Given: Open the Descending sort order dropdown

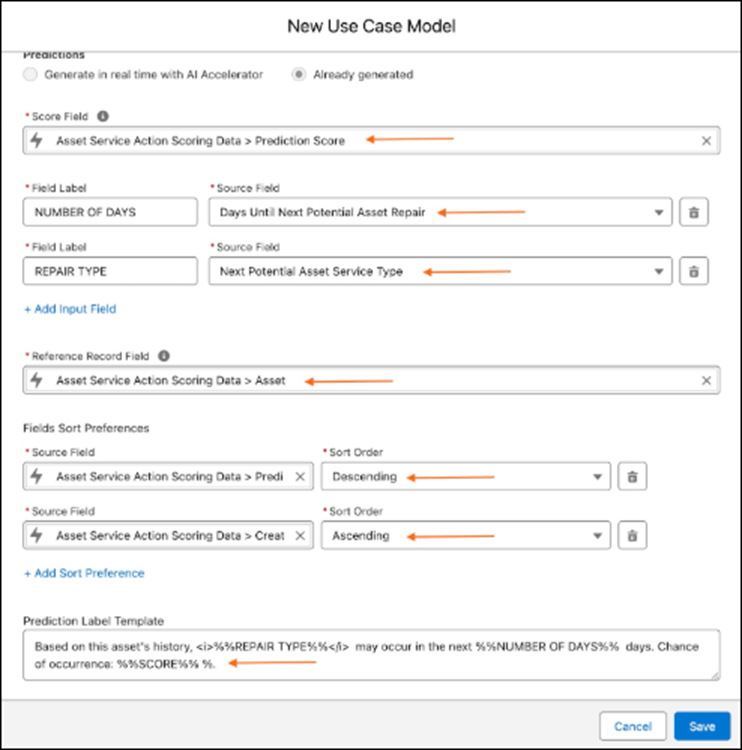Looking at the screenshot, I should 465,476.
